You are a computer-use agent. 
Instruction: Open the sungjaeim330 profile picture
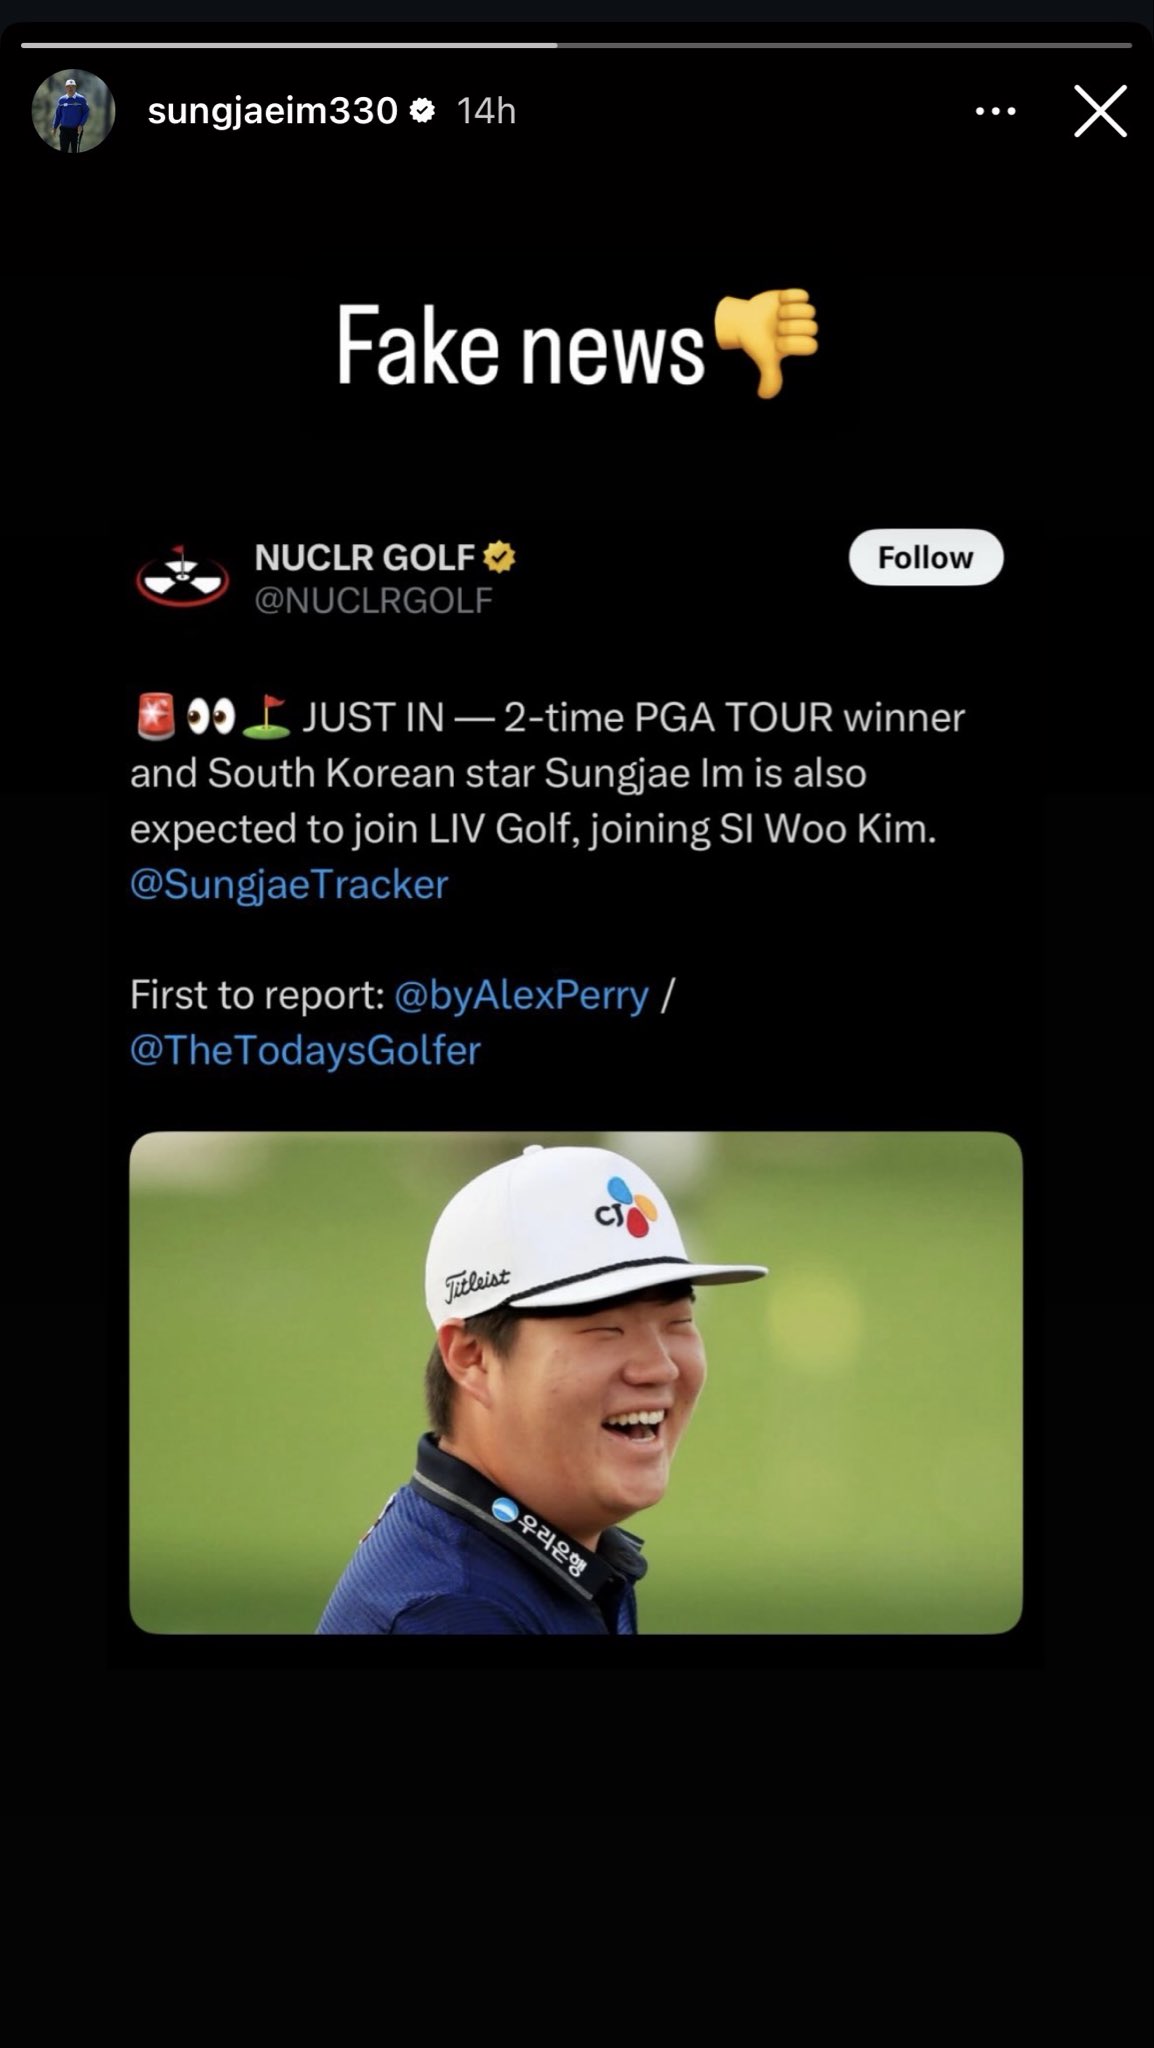click(x=73, y=111)
